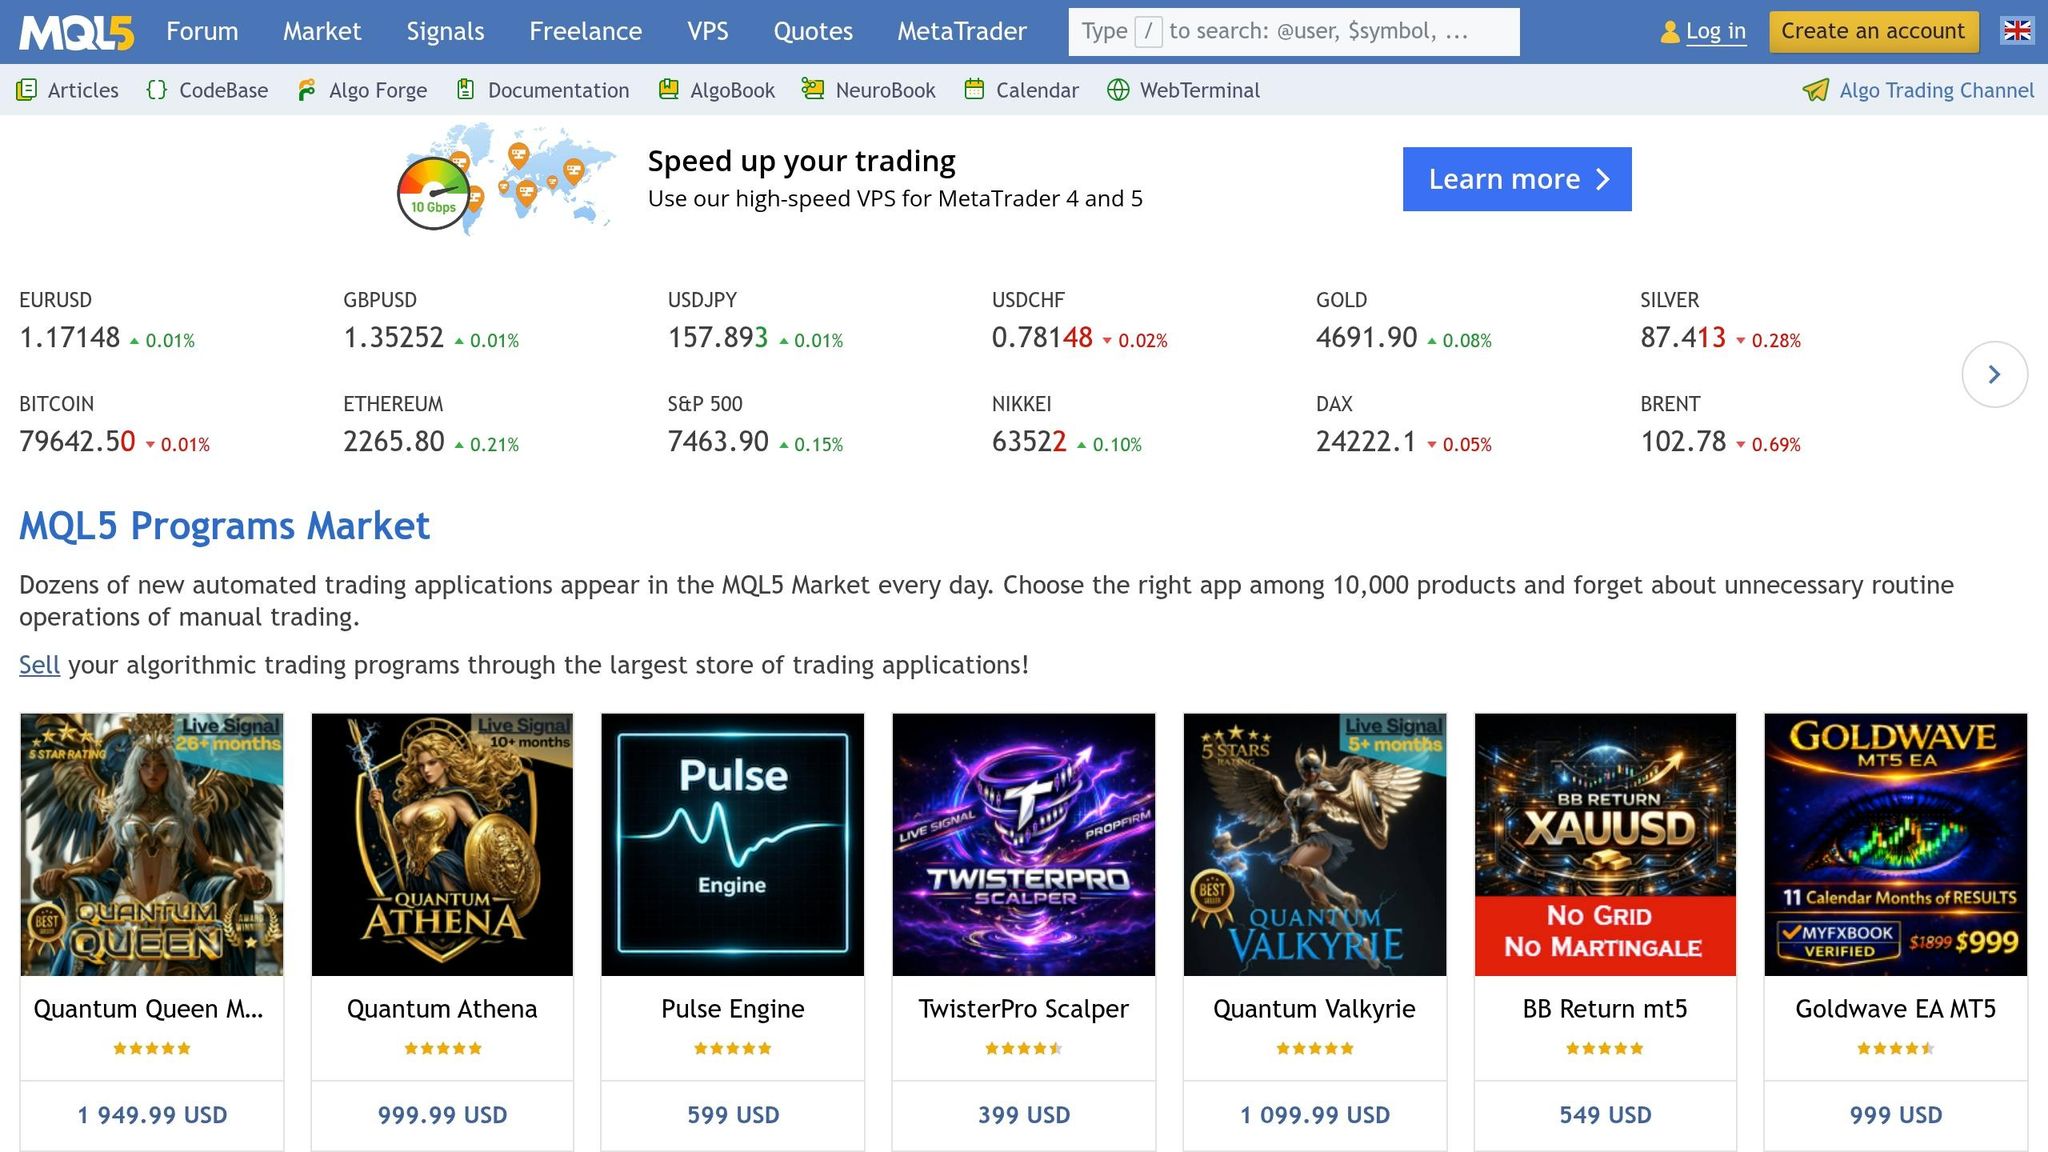
Task: Click the USDJPY quote
Action: coord(756,322)
